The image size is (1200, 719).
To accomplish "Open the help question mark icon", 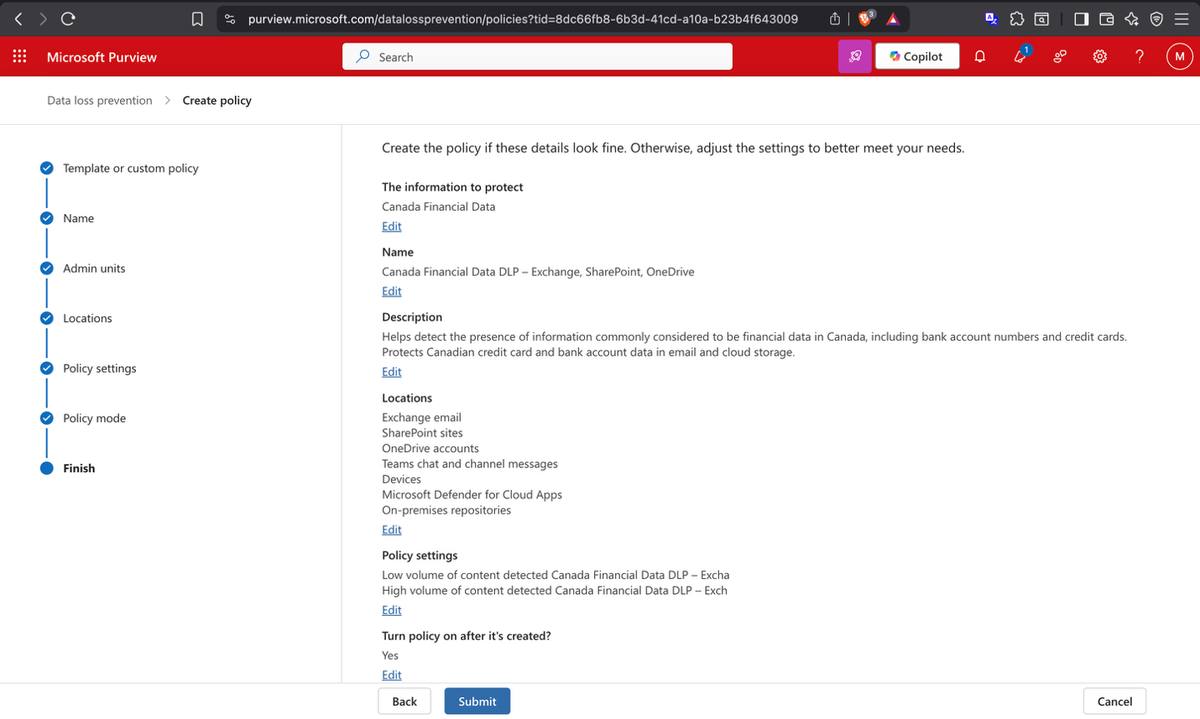I will pyautogui.click(x=1139, y=57).
